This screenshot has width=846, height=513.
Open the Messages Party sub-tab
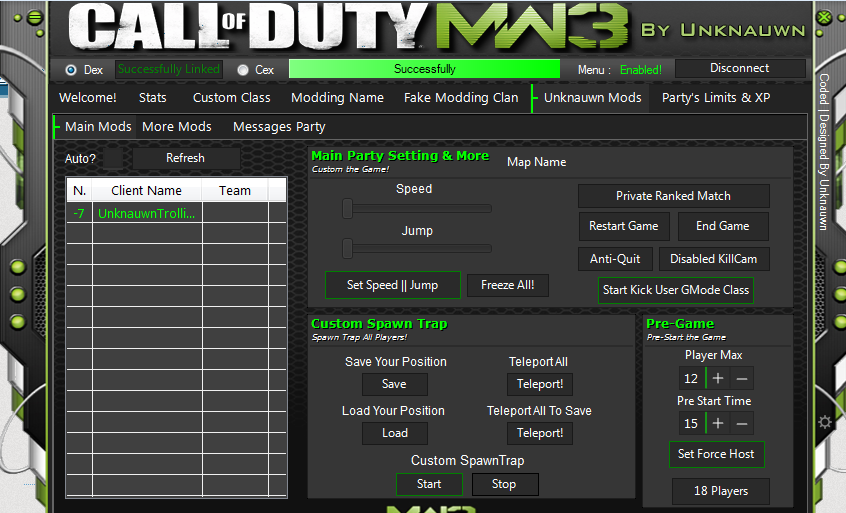pos(279,127)
